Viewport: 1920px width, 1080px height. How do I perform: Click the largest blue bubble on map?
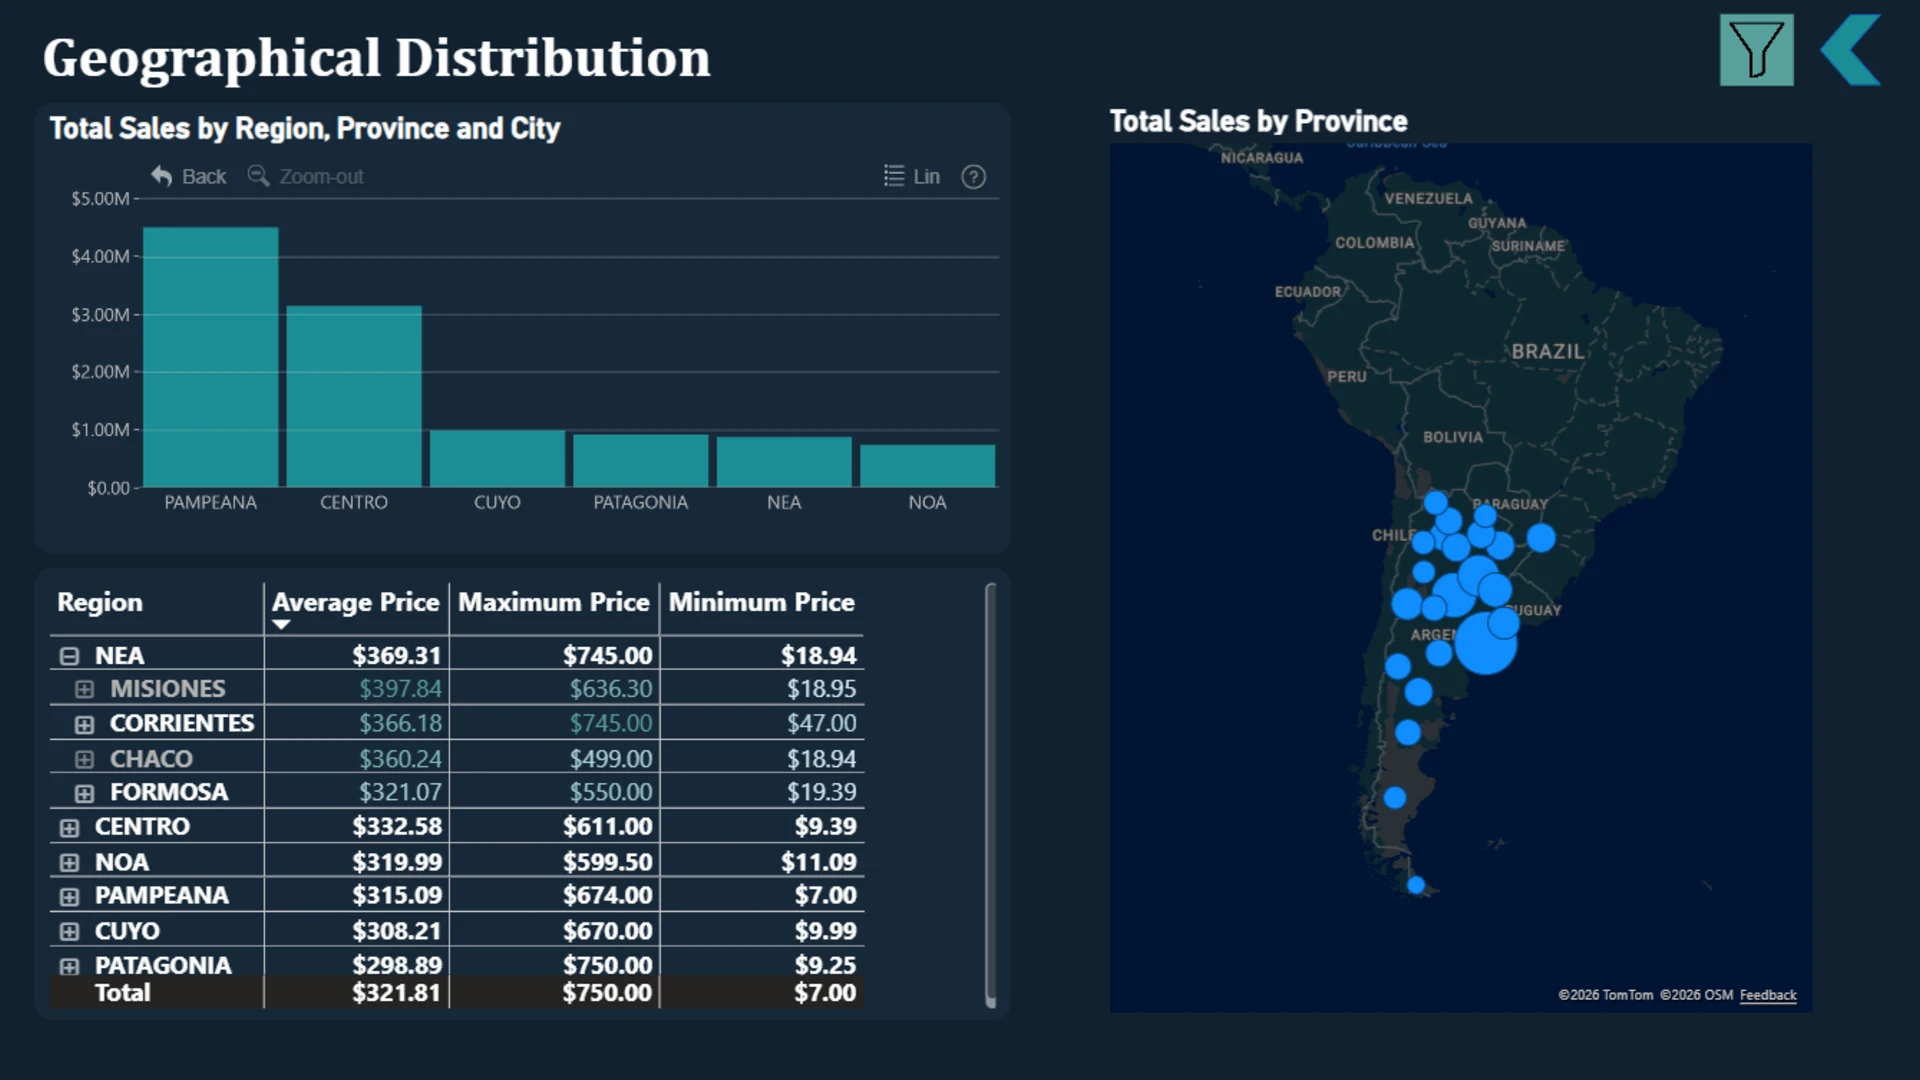(1485, 643)
